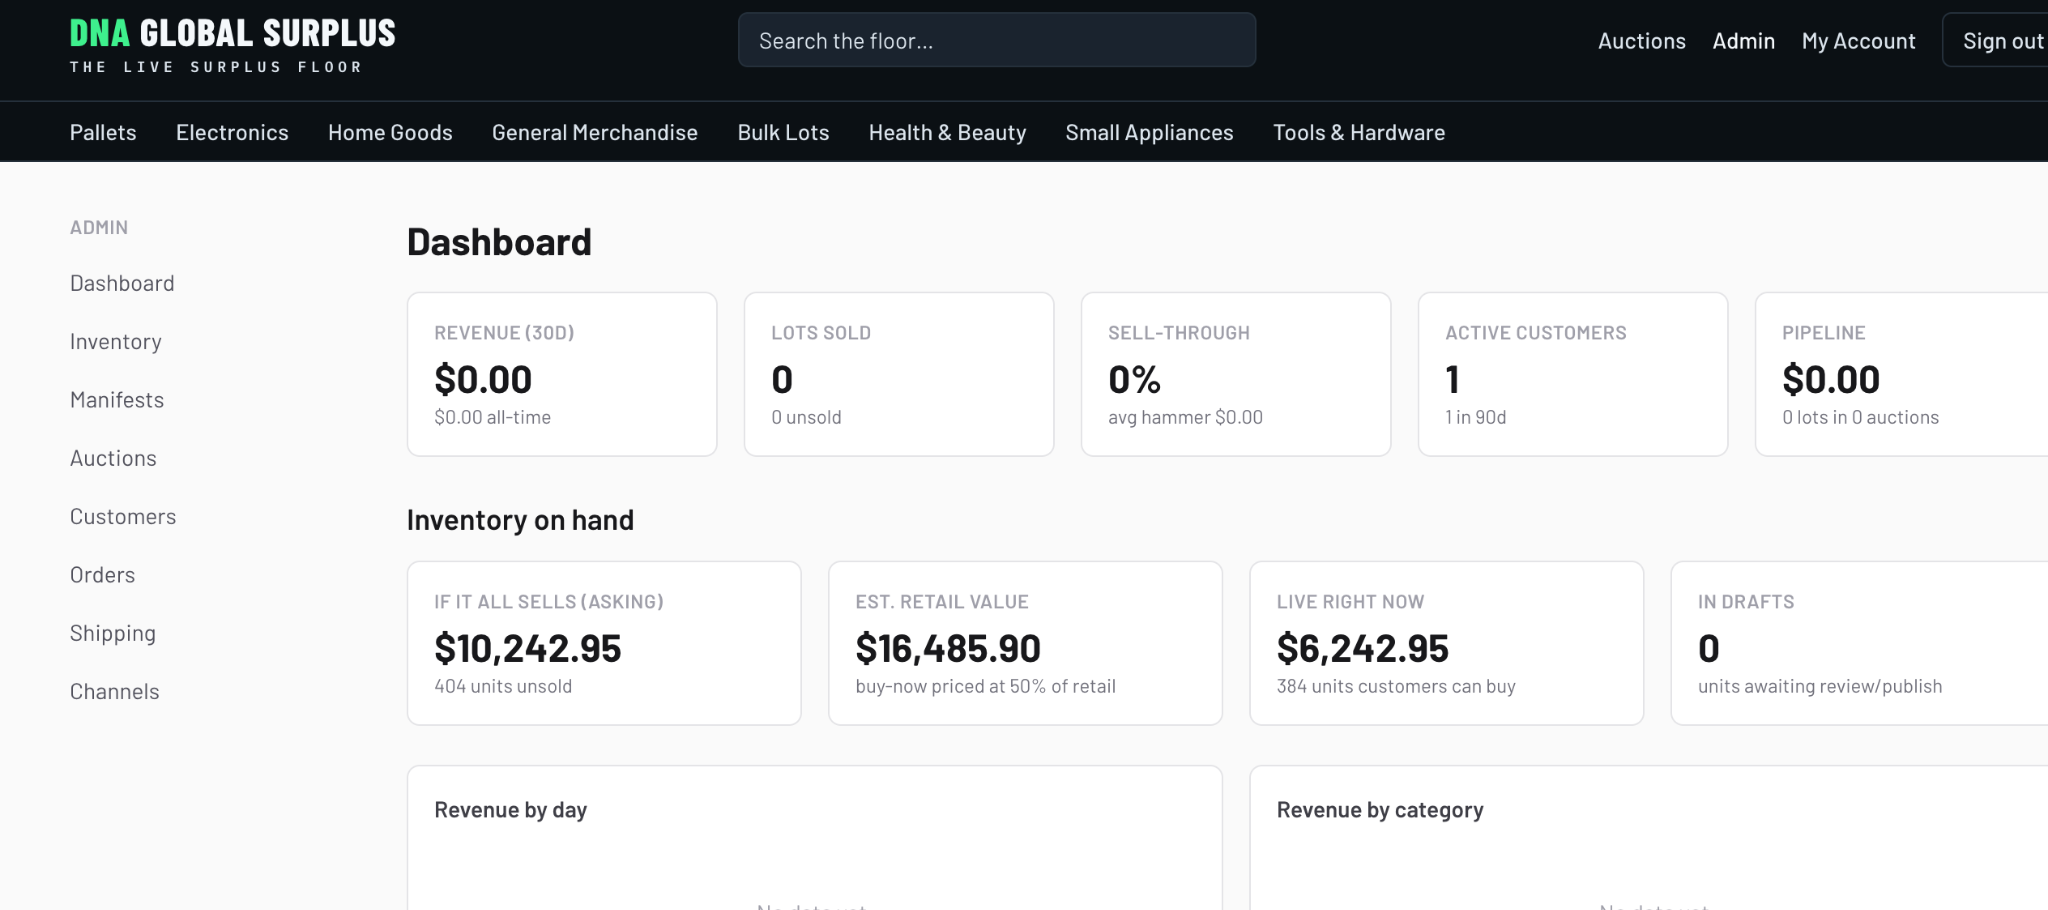Click the Sign out button
2048x910 pixels.
click(1997, 40)
